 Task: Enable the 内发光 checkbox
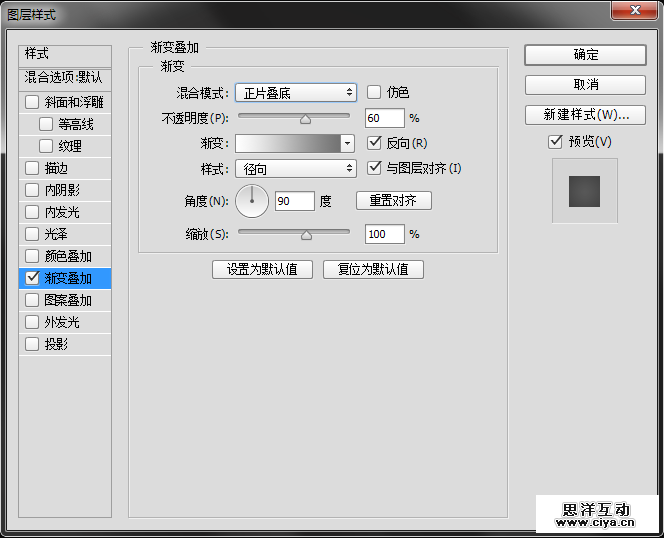click(32, 212)
